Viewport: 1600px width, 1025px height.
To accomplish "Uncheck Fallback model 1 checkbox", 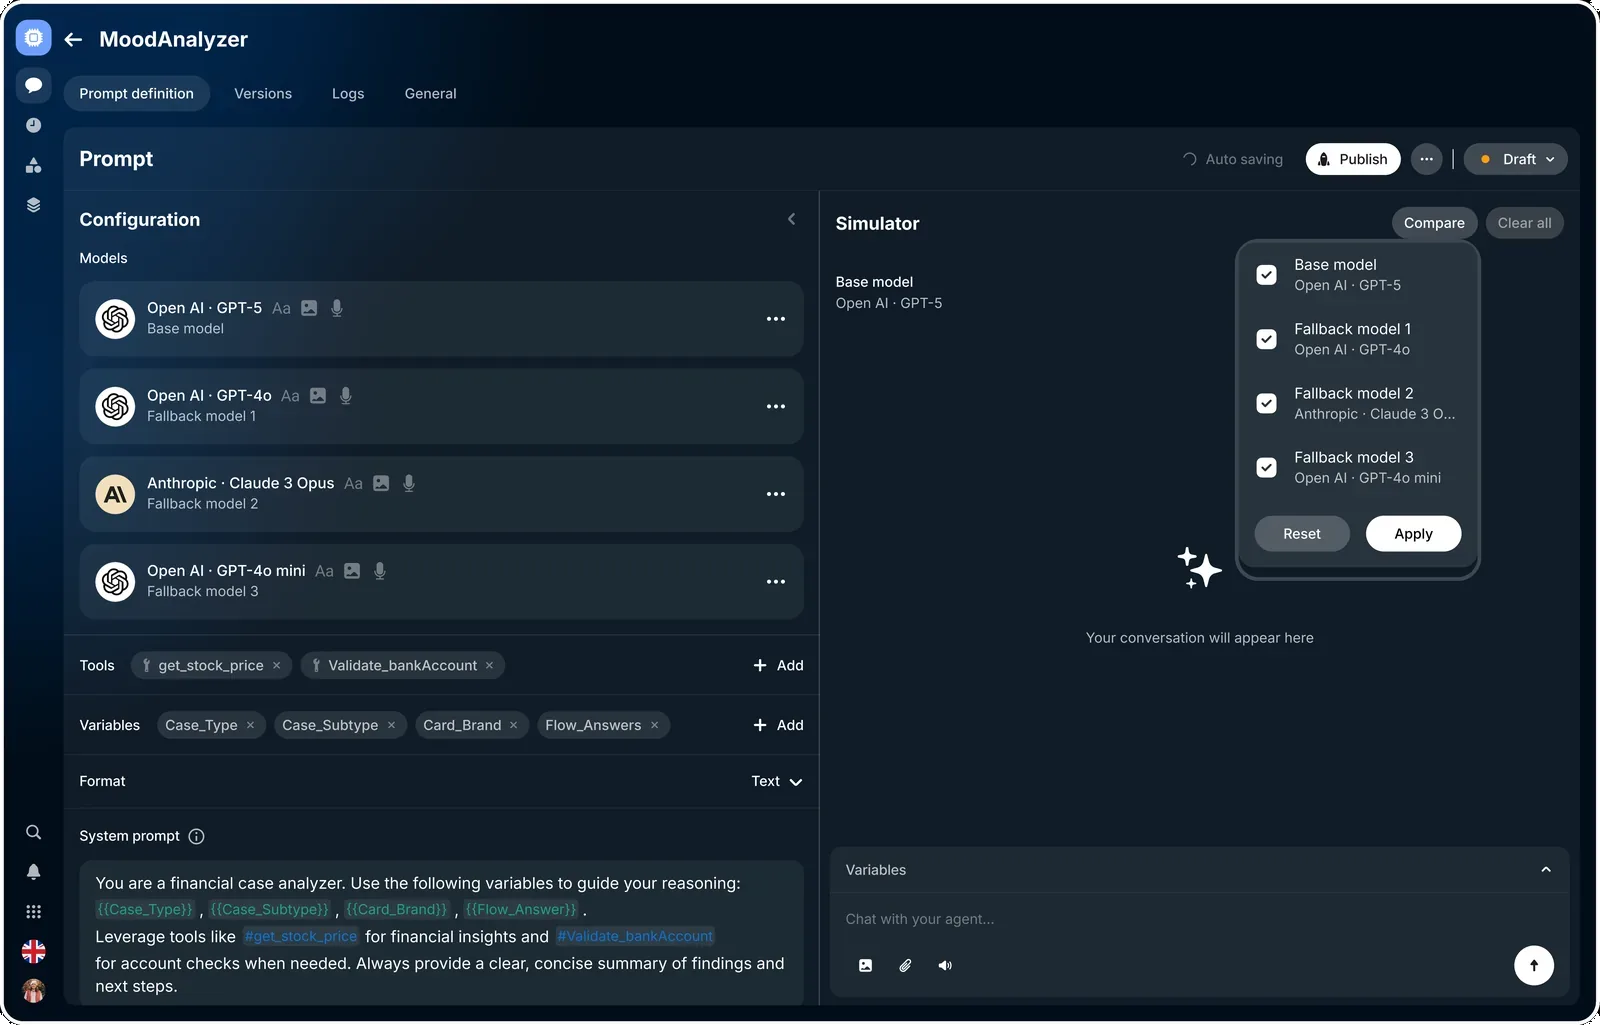I will click(x=1266, y=339).
